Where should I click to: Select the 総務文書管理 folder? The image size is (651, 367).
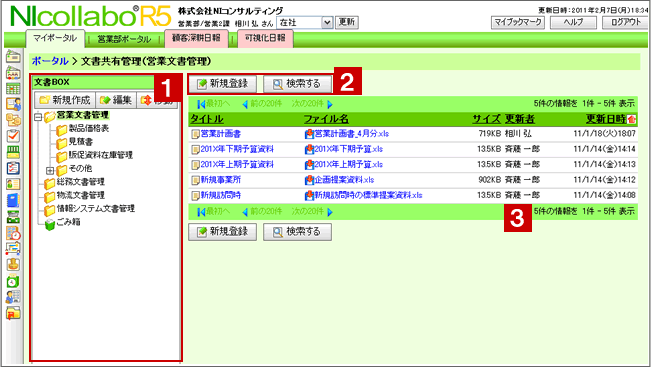[x=81, y=182]
